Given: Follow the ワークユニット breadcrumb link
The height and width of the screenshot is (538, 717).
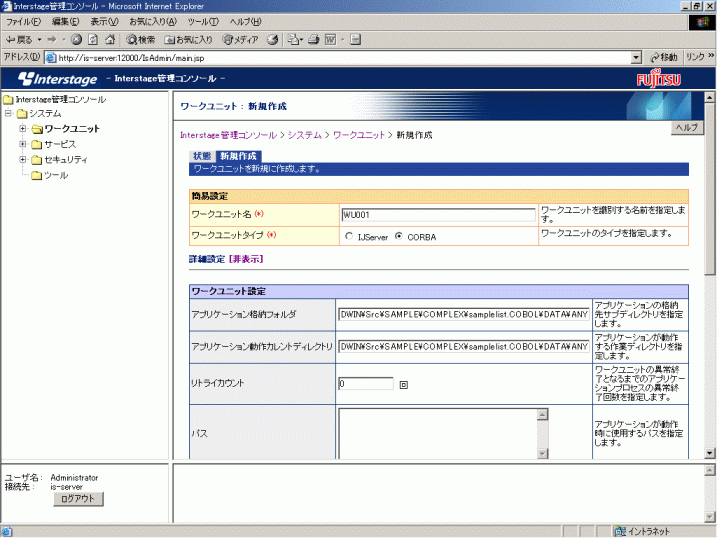Looking at the screenshot, I should point(359,135).
